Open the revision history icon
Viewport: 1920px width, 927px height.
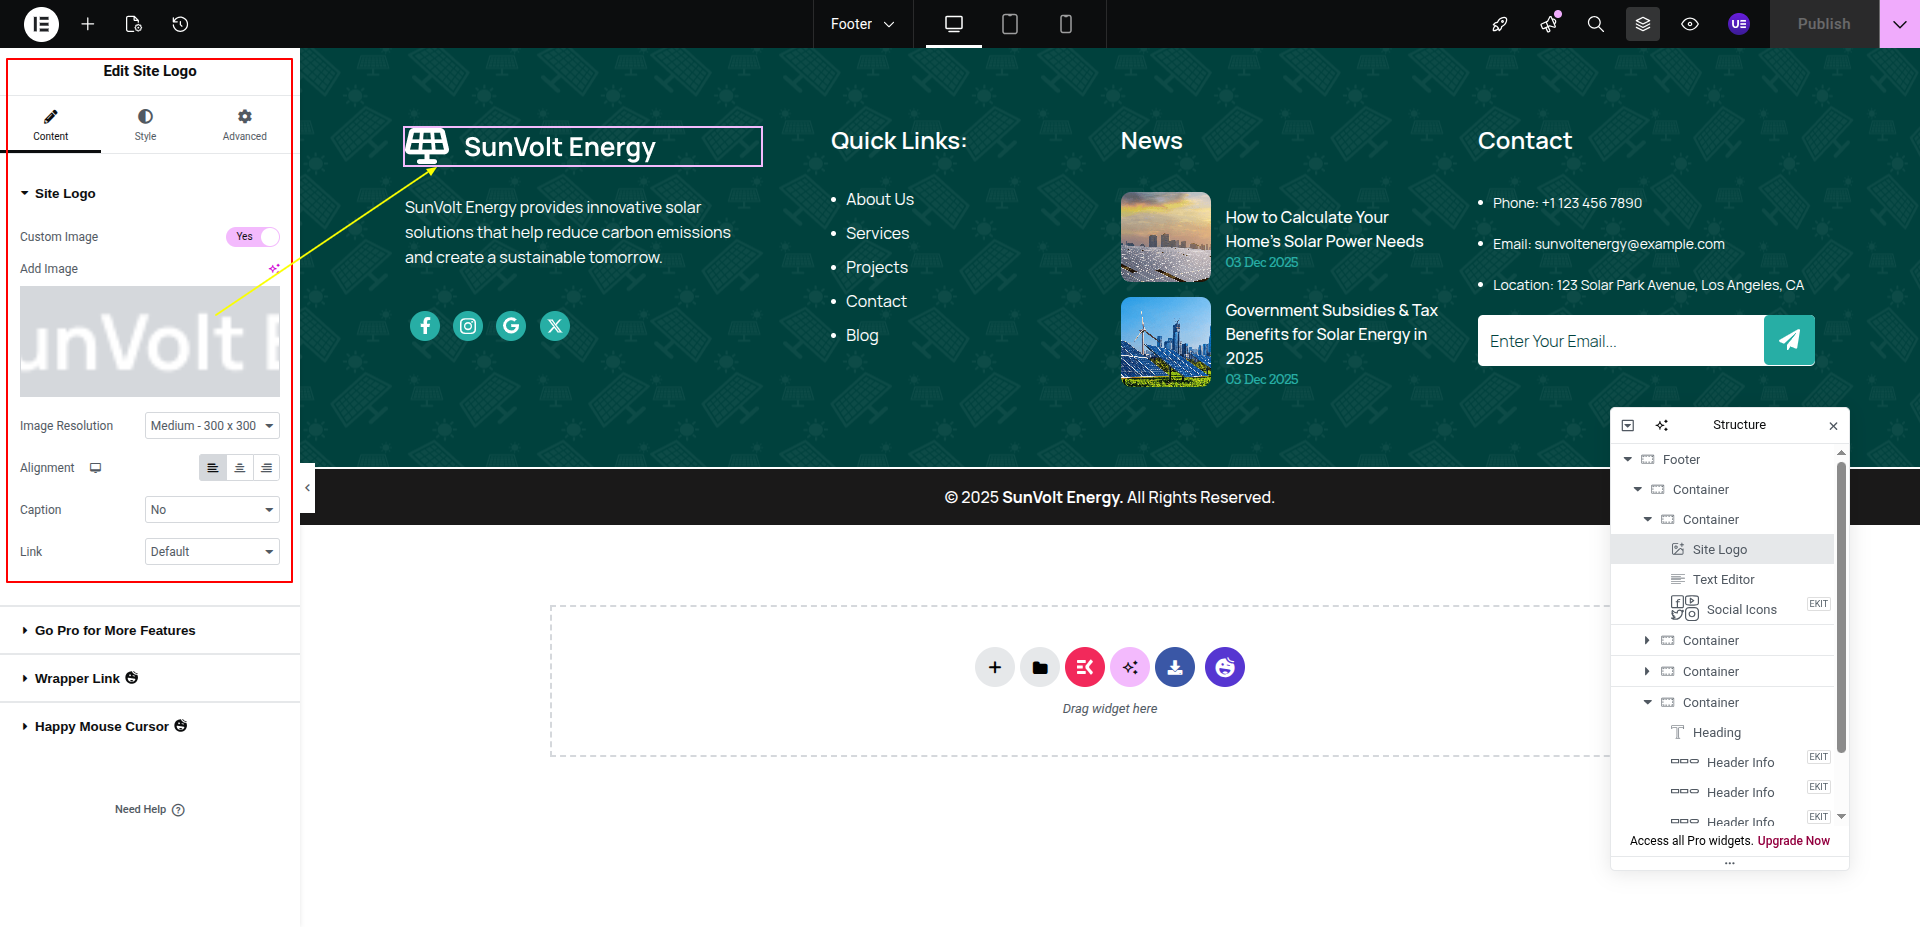pyautogui.click(x=180, y=24)
